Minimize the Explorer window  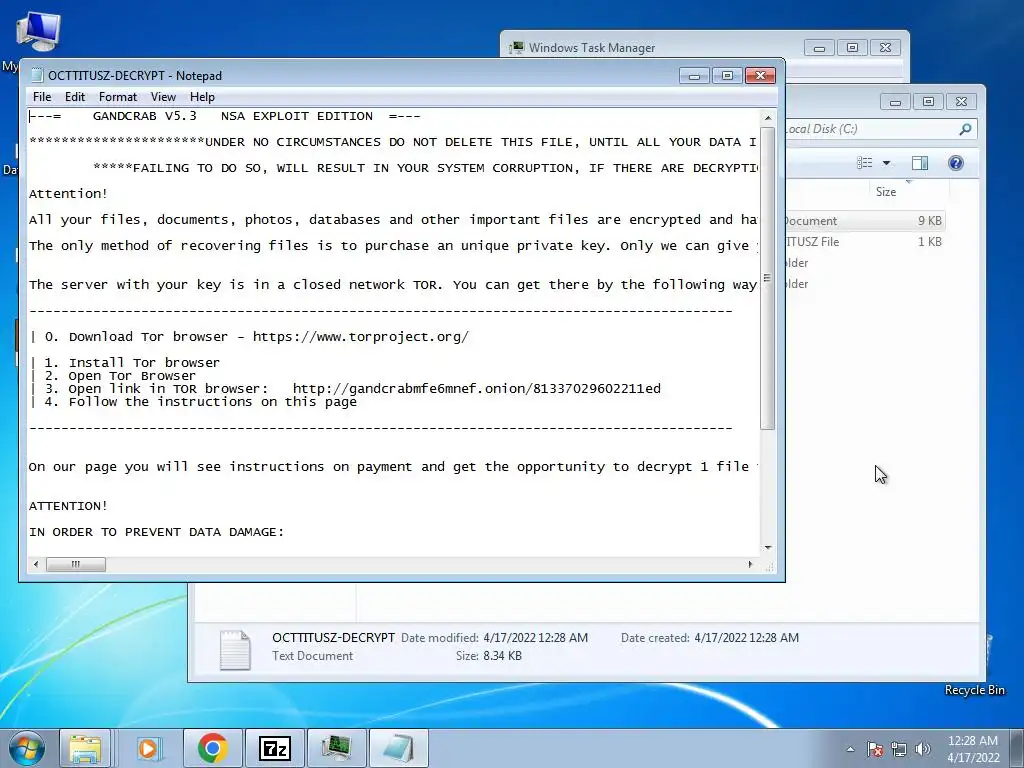coord(895,102)
